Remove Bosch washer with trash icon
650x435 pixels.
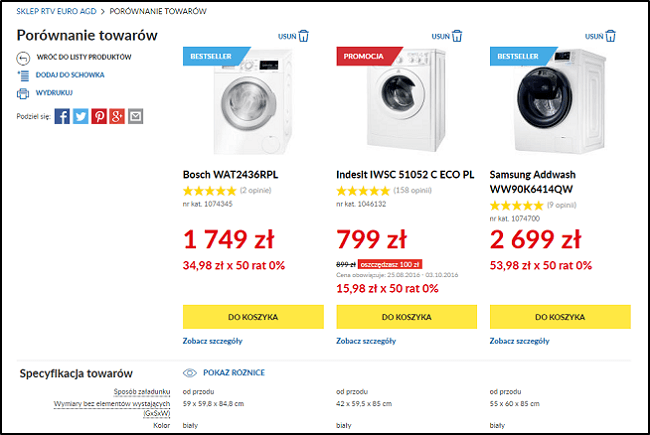[x=303, y=36]
